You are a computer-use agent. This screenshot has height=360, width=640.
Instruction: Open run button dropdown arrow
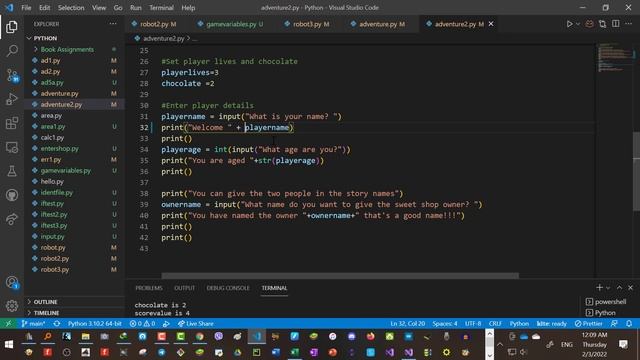pos(578,24)
